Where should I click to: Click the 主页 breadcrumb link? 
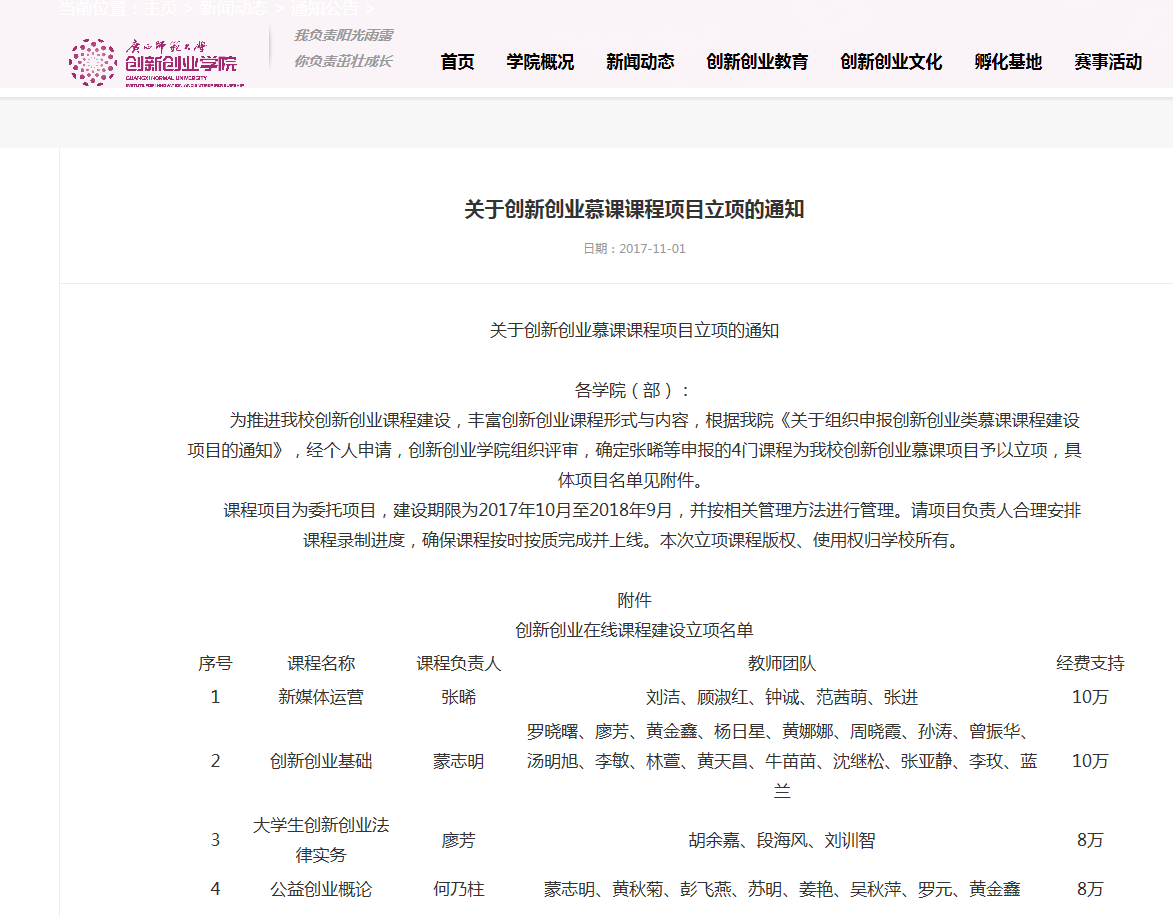click(161, 8)
